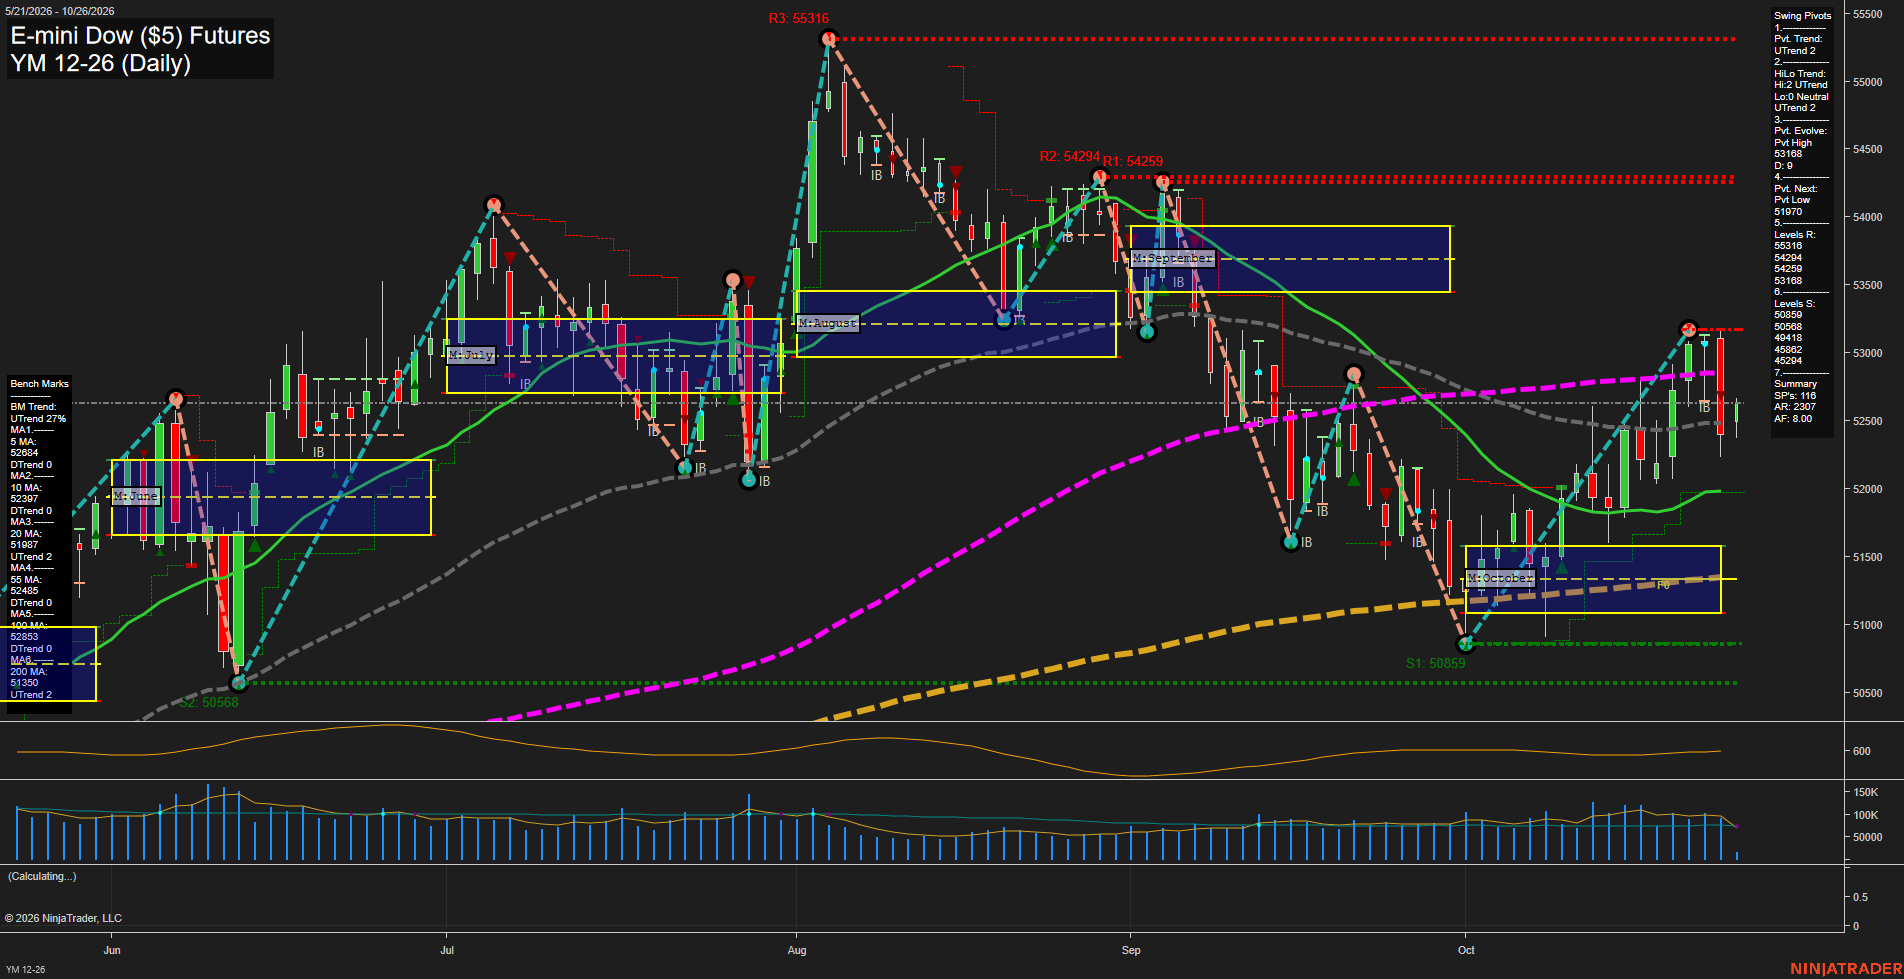Click the (Calculating...) indicator status text
This screenshot has width=1904, height=979.
click(x=42, y=876)
